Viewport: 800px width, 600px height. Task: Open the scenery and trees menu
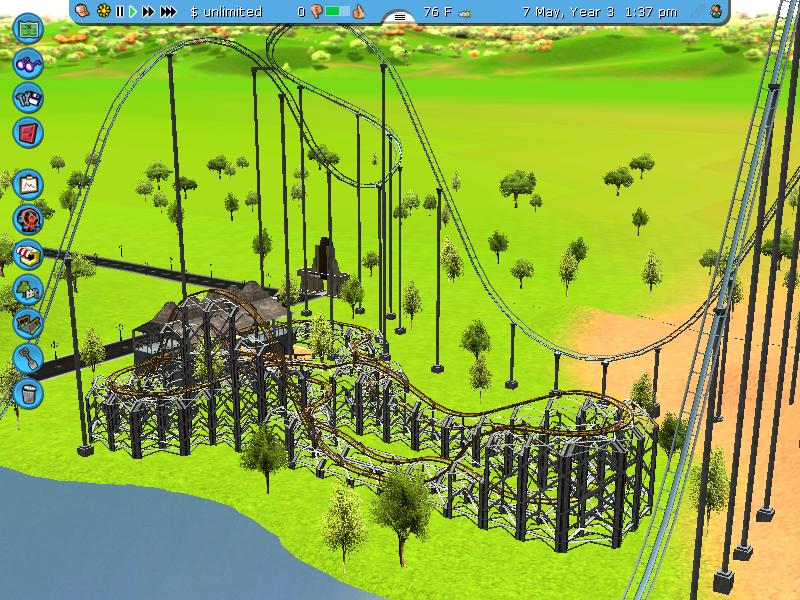point(28,289)
